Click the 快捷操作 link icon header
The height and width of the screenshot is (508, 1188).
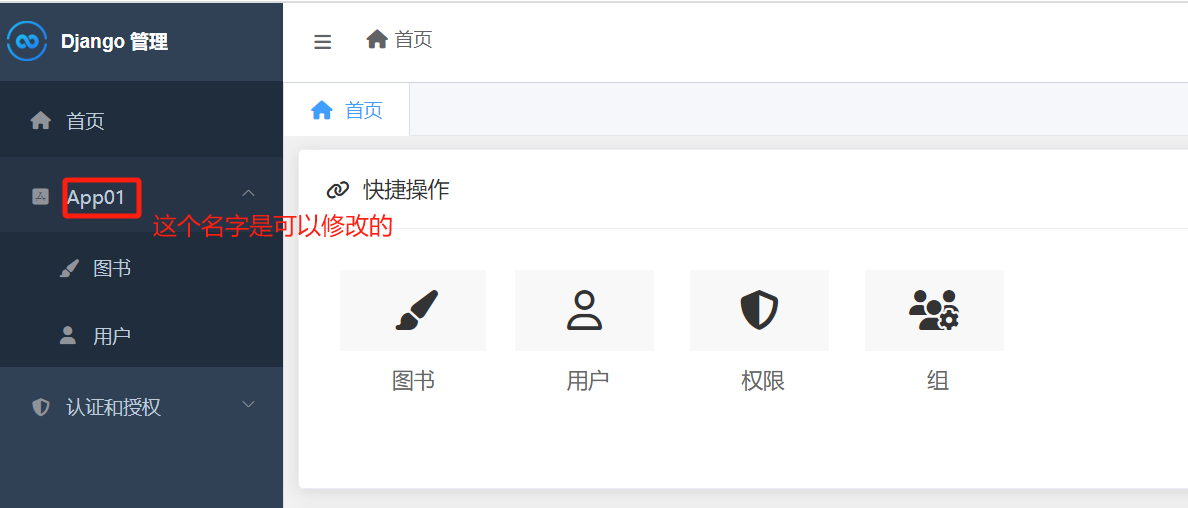click(338, 190)
